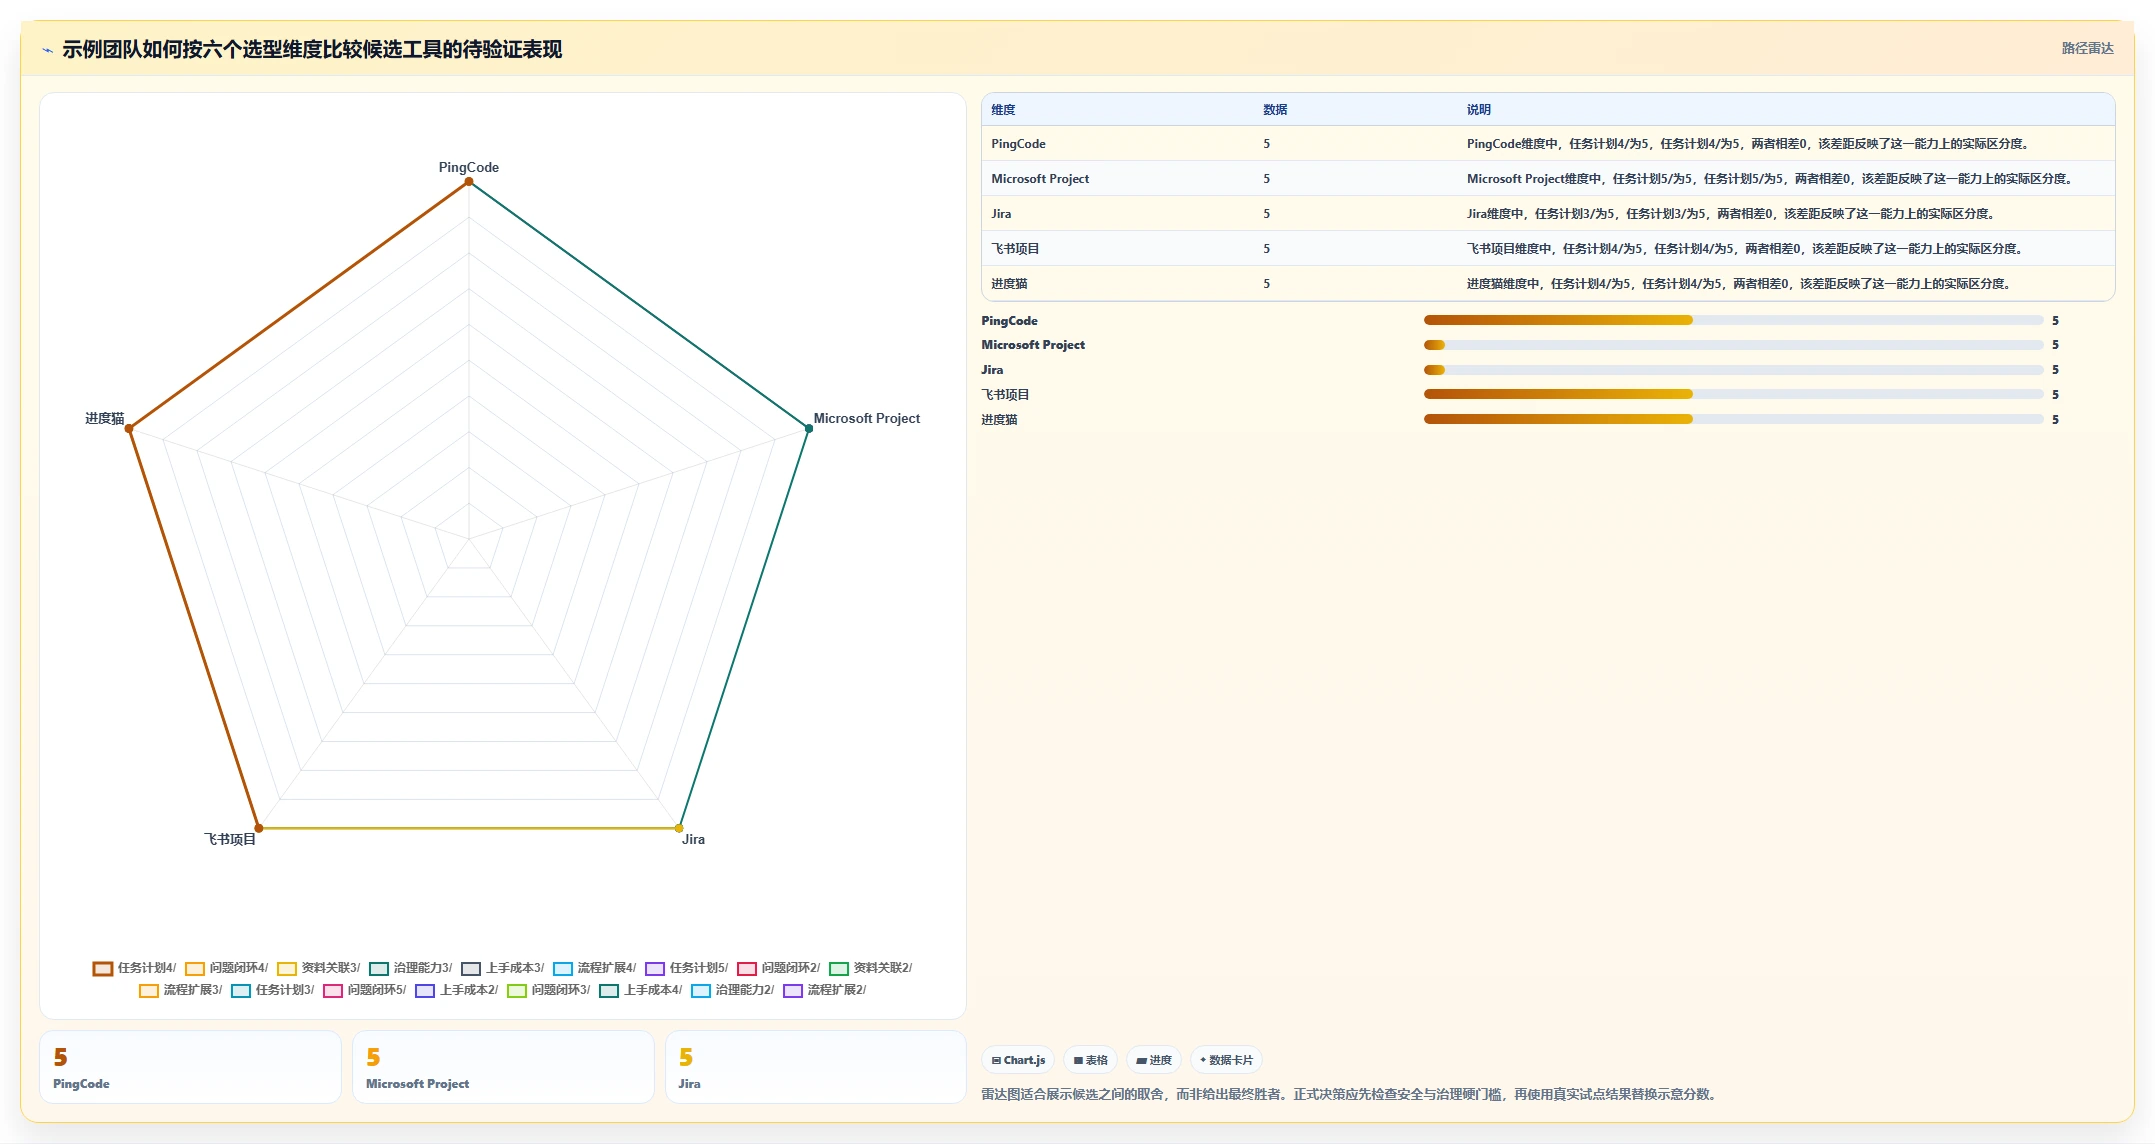Screen dimensions: 2155x1144
Task: Toggle the 问题闭环2/ legend entry
Action: [778, 968]
